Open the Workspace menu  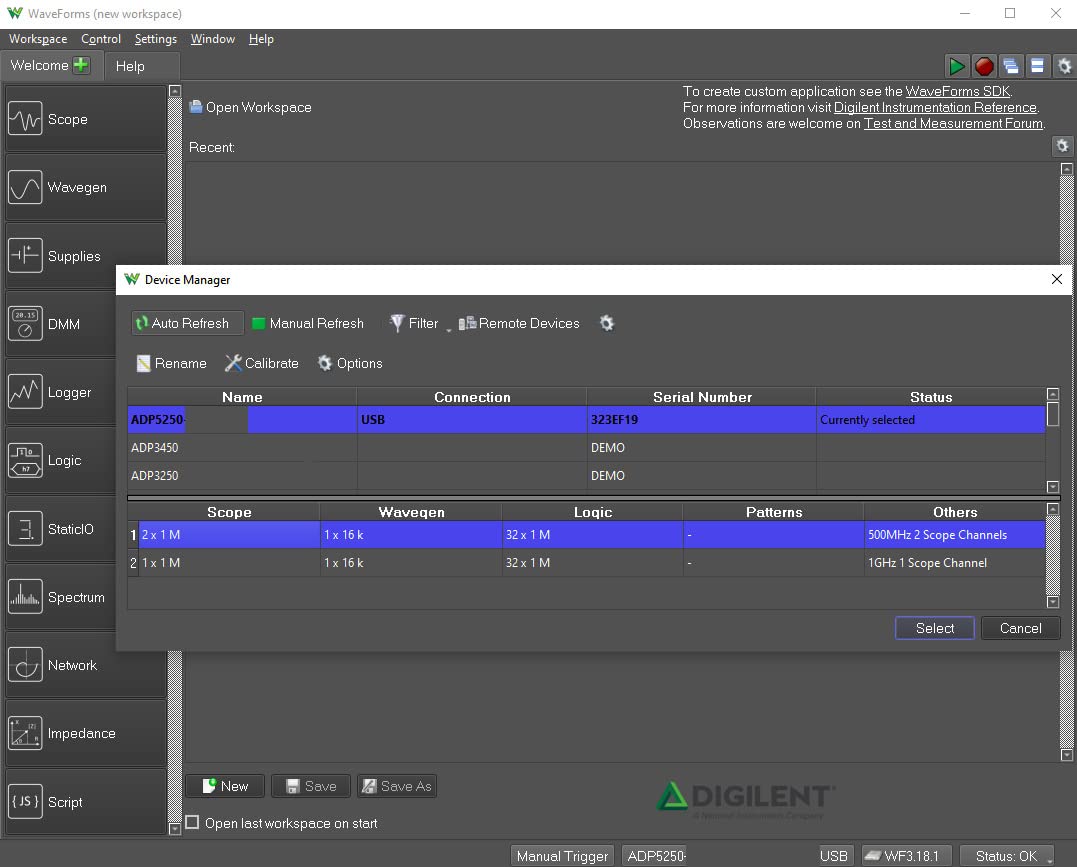(38, 39)
